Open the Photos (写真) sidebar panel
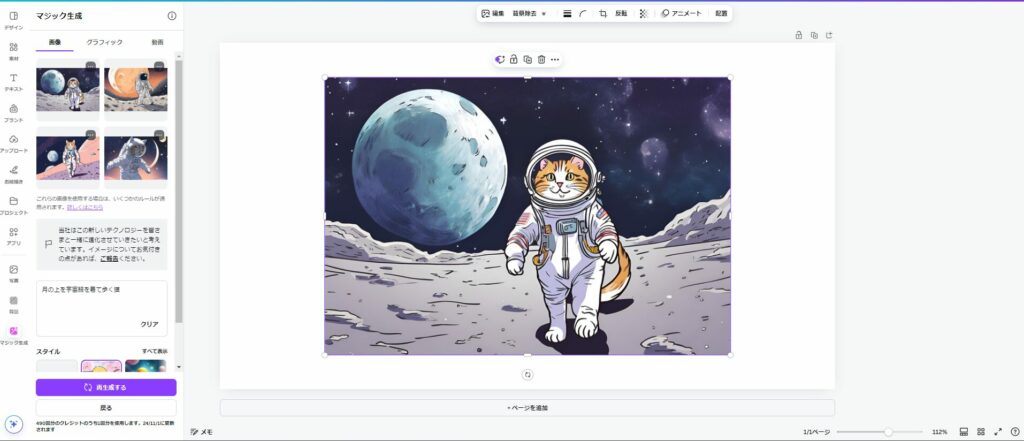1024x441 pixels. (x=14, y=273)
